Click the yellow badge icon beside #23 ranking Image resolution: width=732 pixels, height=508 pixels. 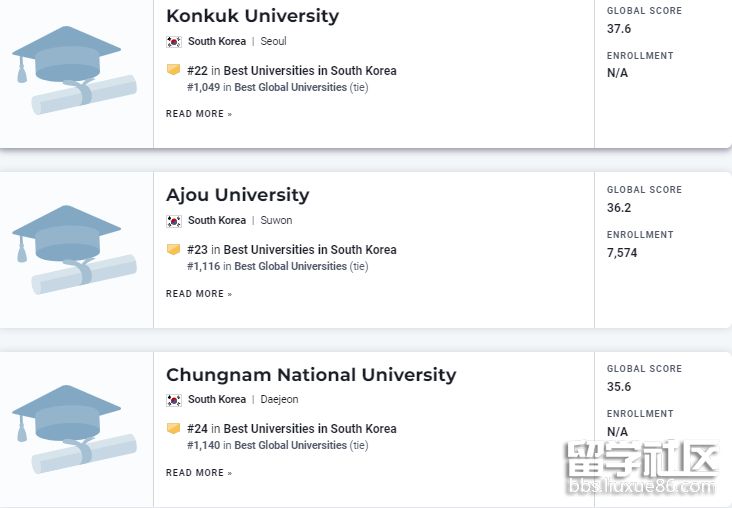[x=173, y=249]
